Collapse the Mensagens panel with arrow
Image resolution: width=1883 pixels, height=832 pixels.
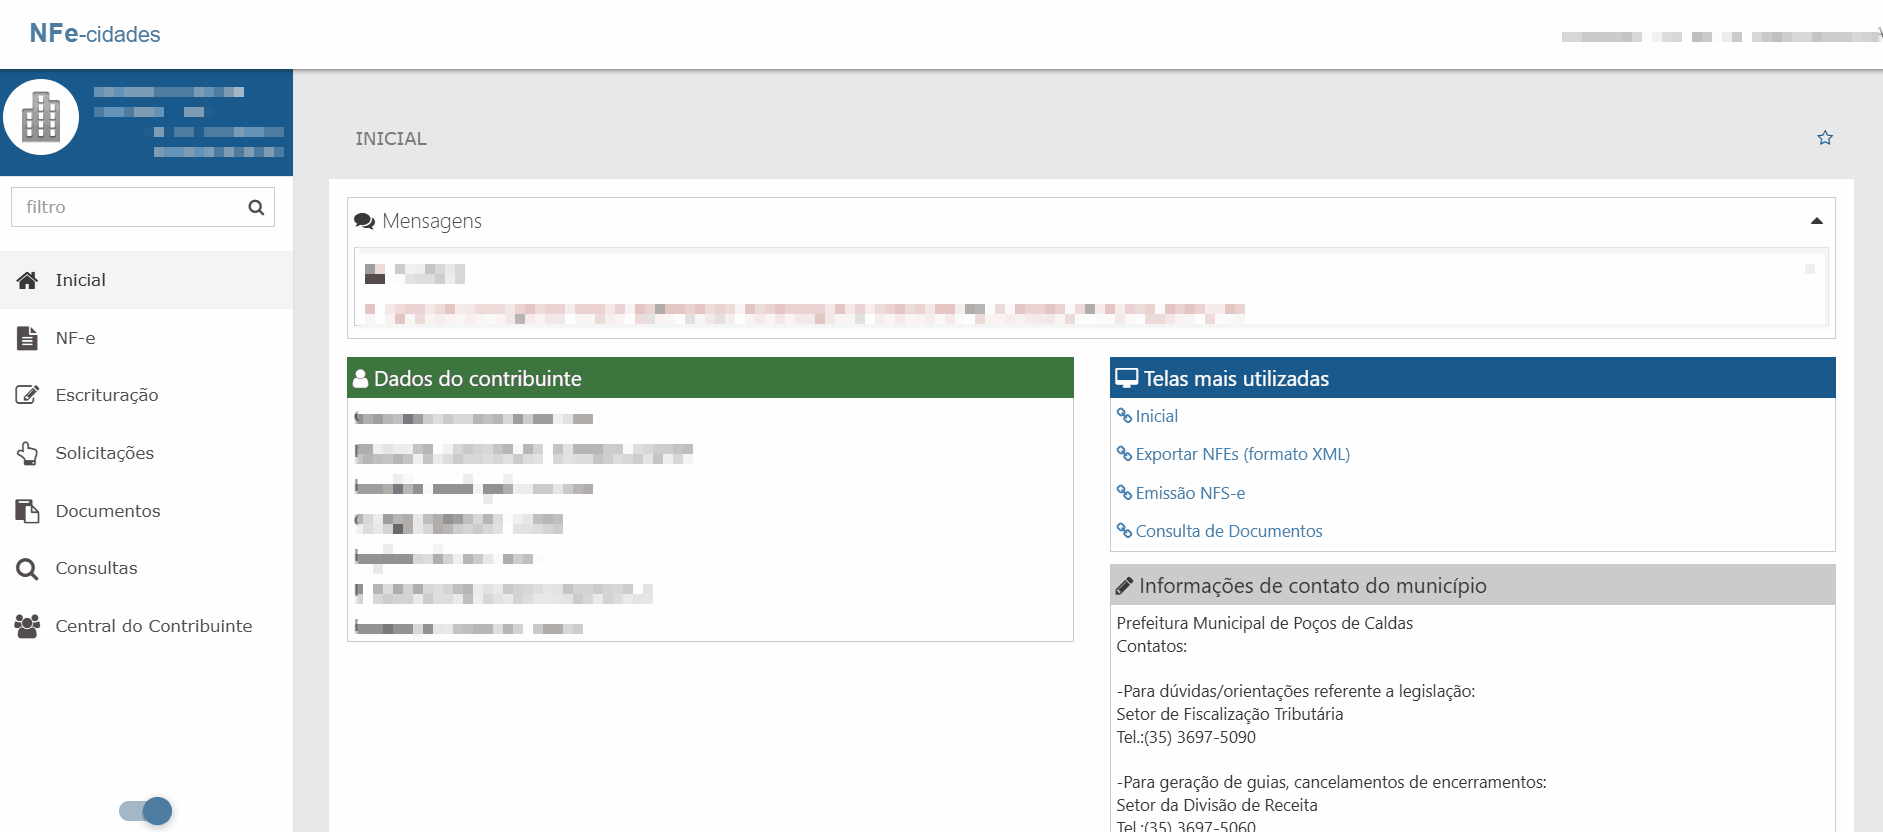[1817, 221]
